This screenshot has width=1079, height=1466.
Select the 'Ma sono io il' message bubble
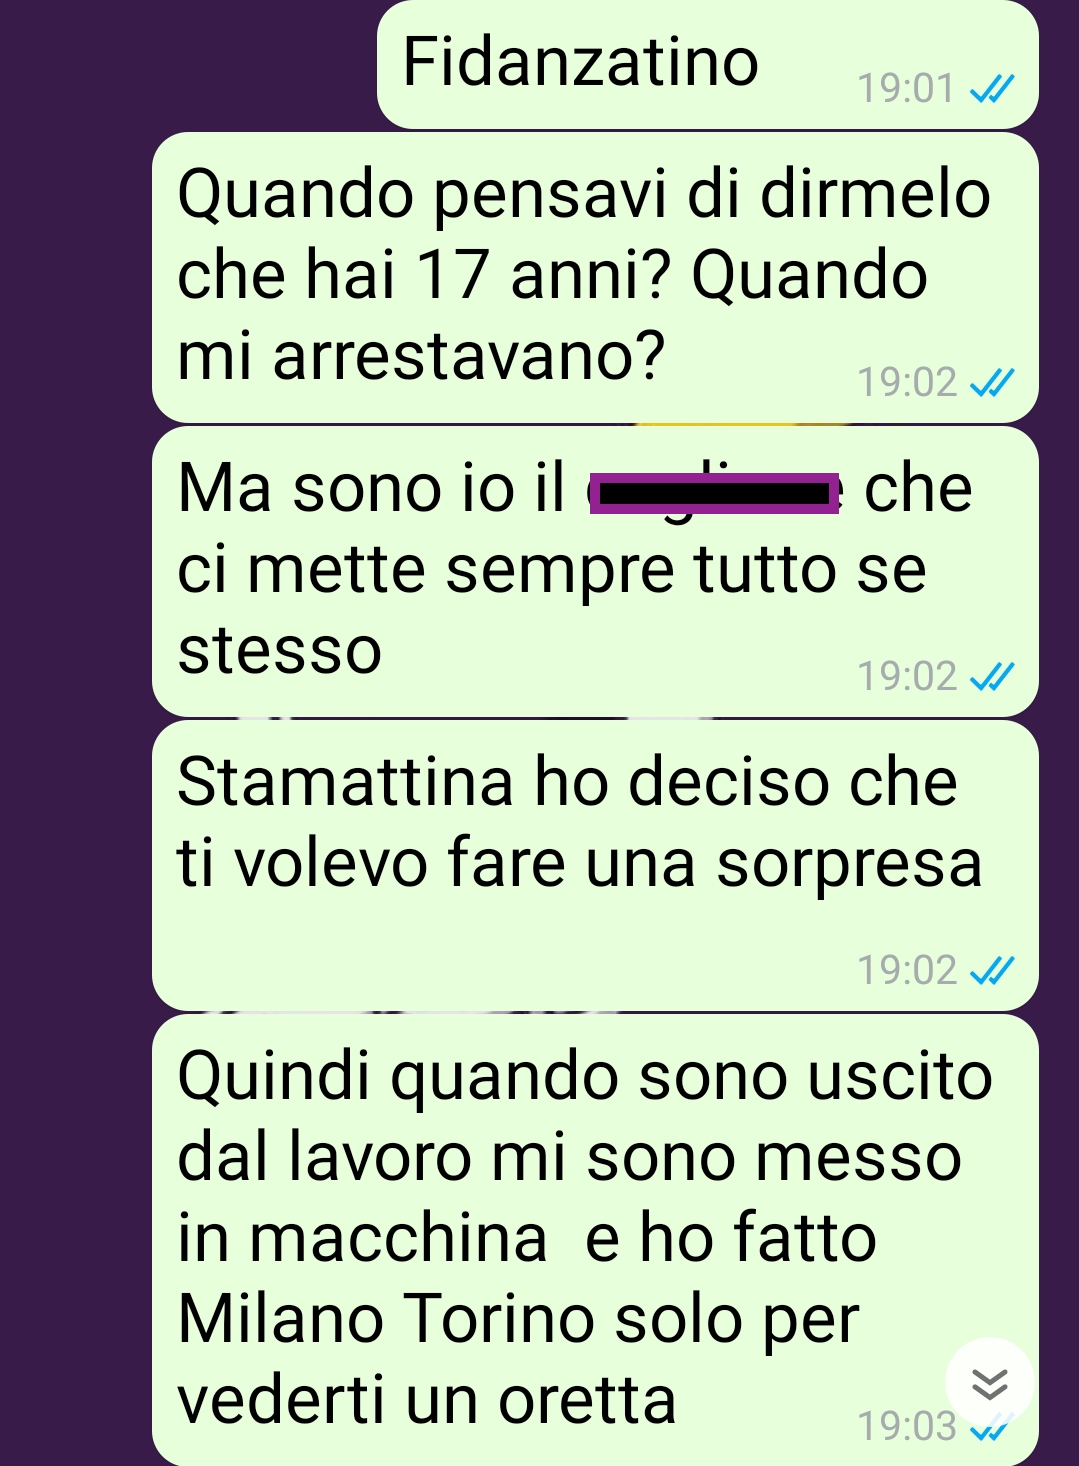pos(595,571)
